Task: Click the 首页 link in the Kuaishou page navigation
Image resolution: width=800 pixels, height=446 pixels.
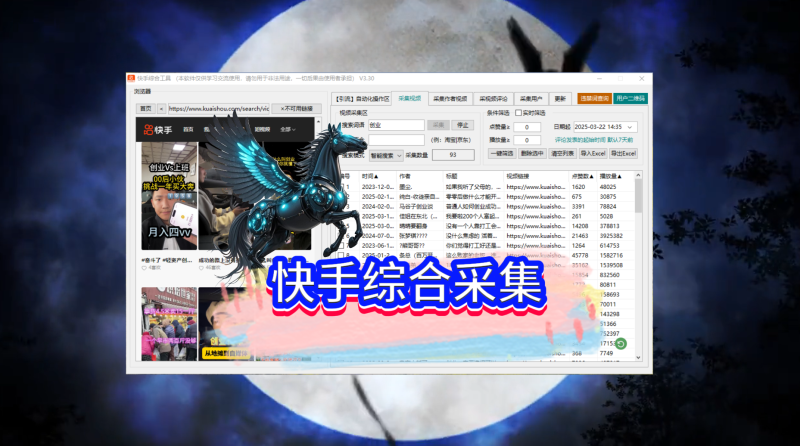Action: click(x=188, y=130)
